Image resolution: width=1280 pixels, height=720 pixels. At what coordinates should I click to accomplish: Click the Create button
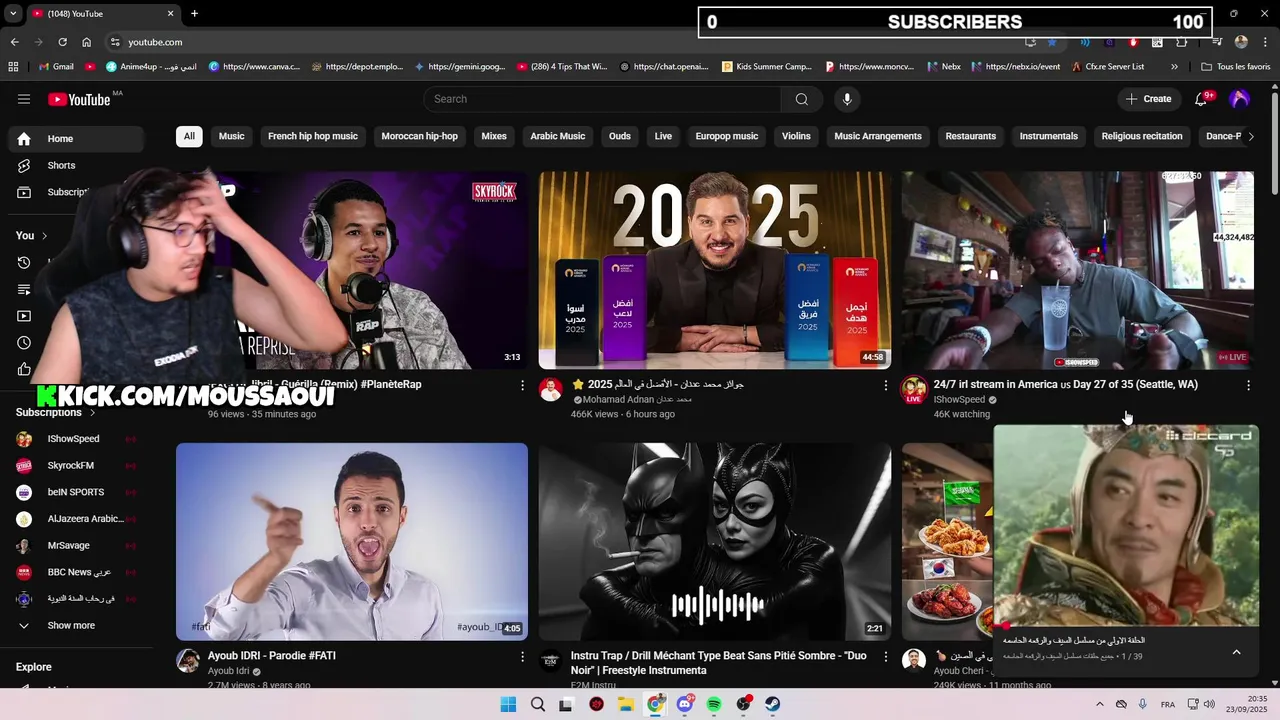pos(1148,99)
